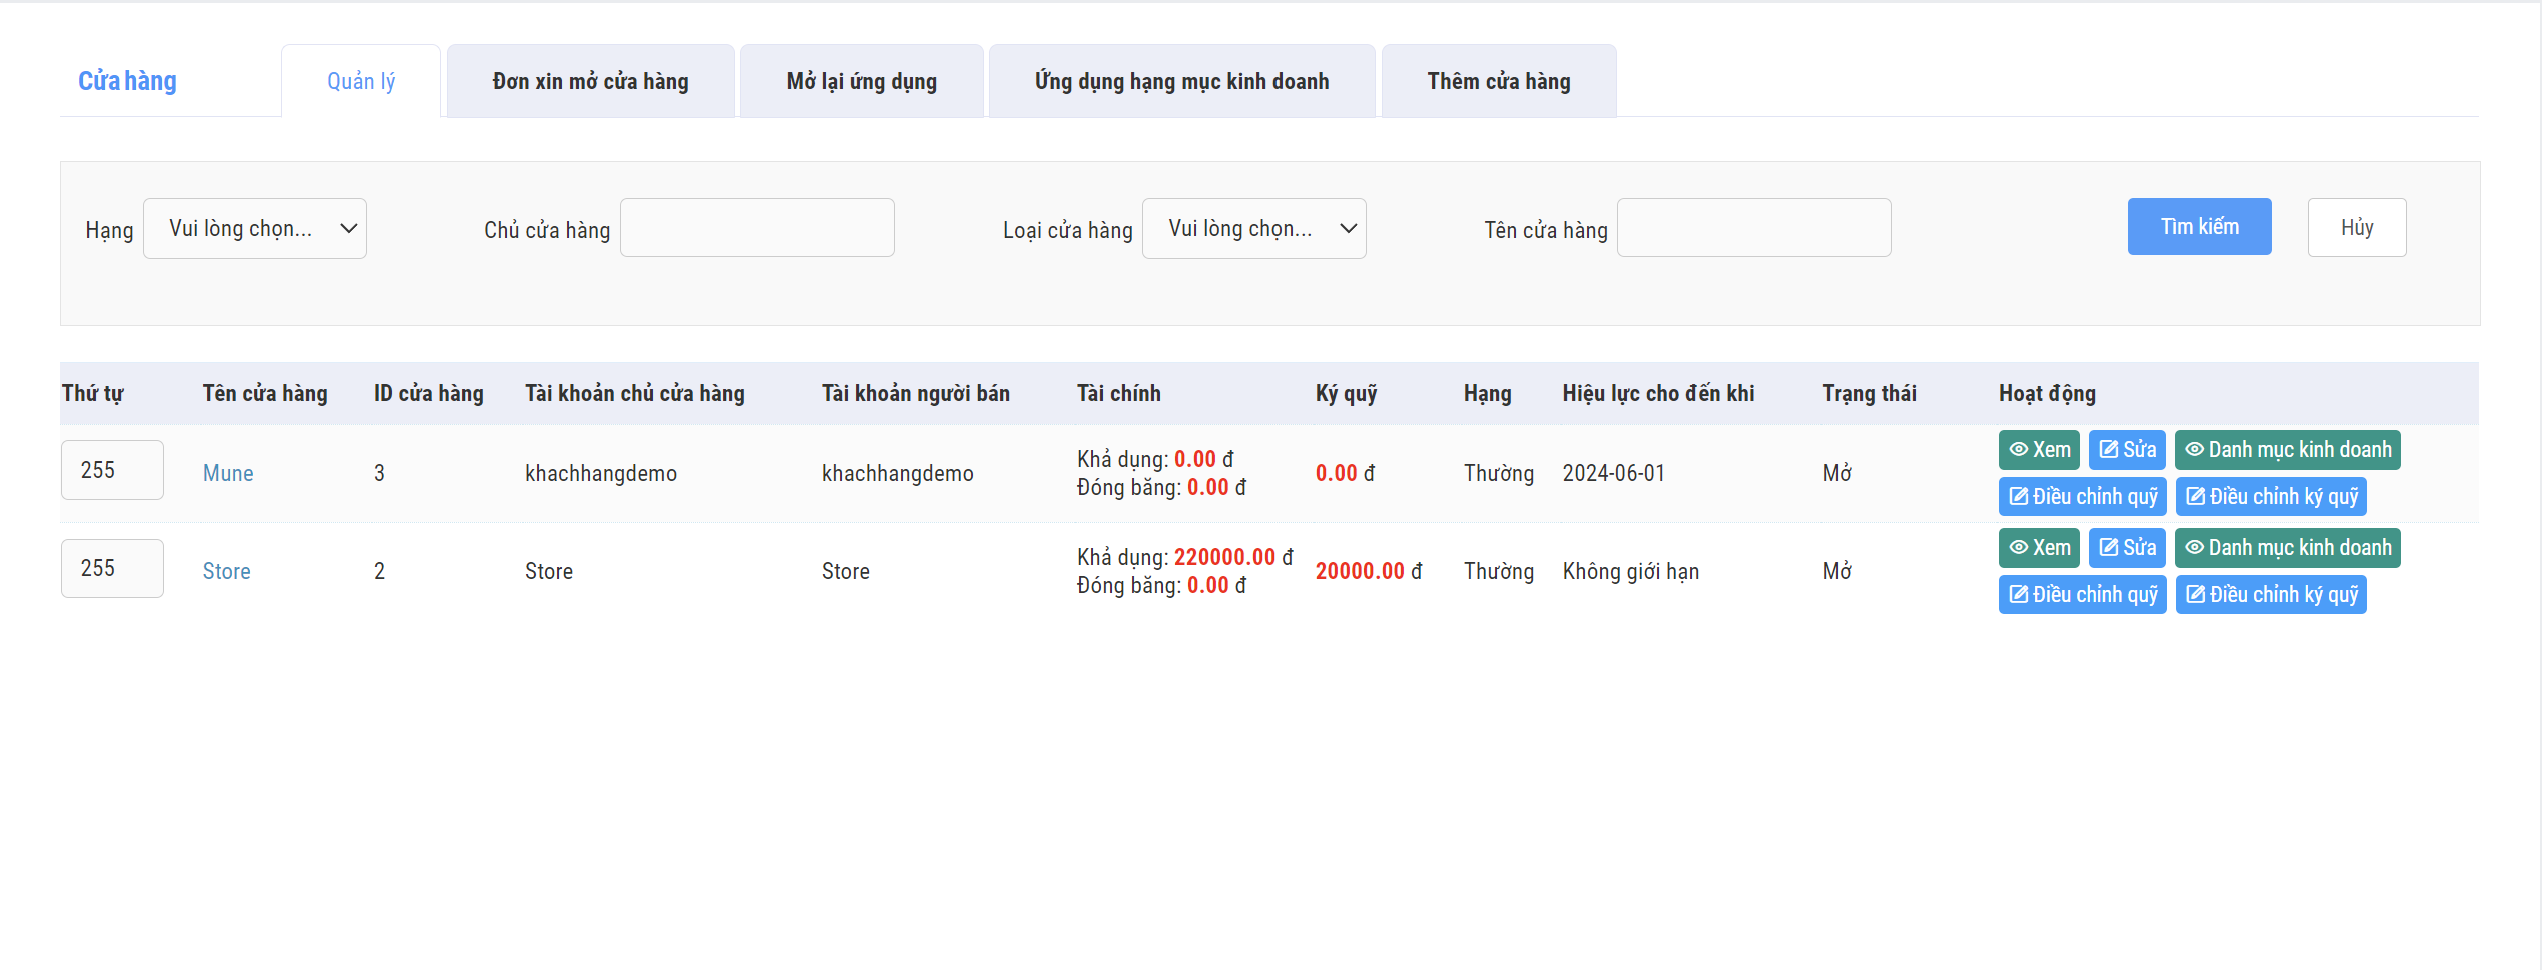This screenshot has width=2542, height=970.
Task: Click the Sửa edit icon for Mune store
Action: click(2127, 450)
